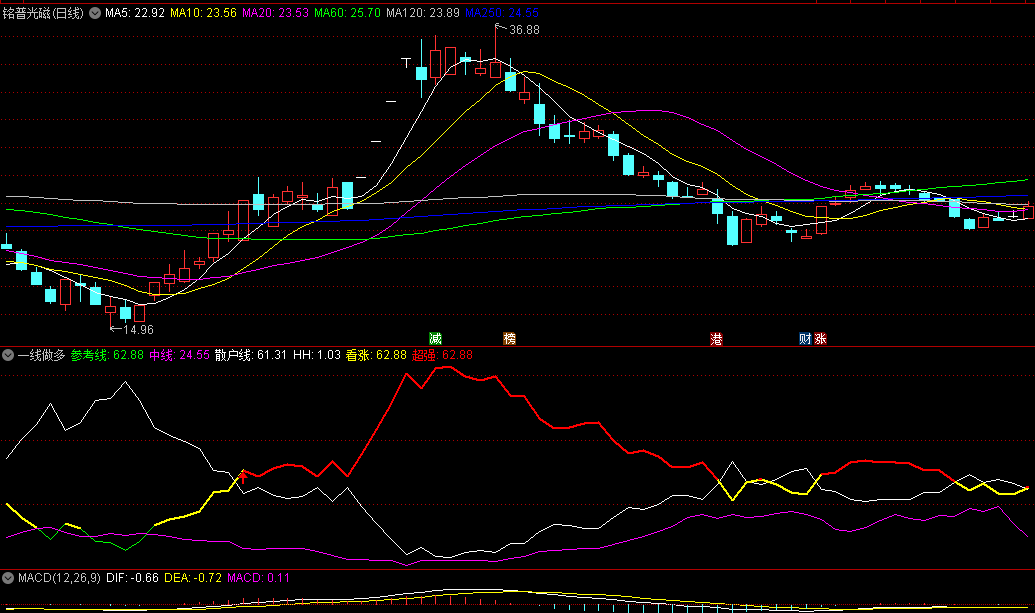Viewport: 1035px width, 613px height.
Task: Select the MA60: 25.70 legend value
Action: (x=347, y=13)
